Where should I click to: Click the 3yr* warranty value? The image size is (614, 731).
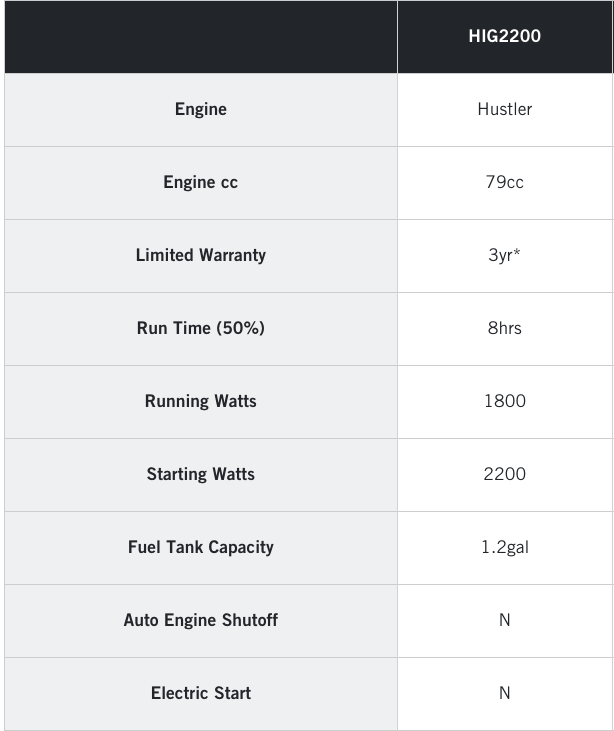[x=504, y=255]
